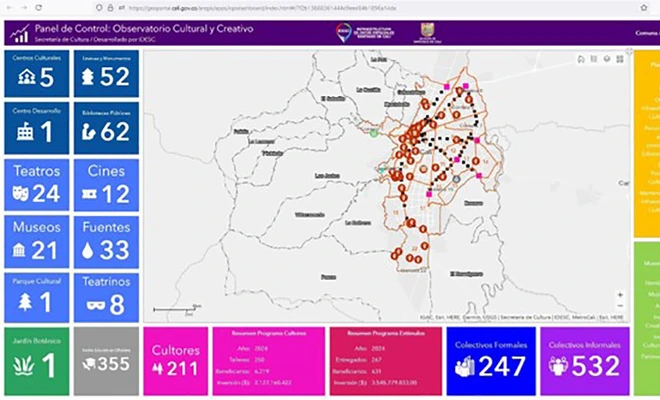
Task: Click the Teatrinos mask icon
Action: tap(96, 305)
